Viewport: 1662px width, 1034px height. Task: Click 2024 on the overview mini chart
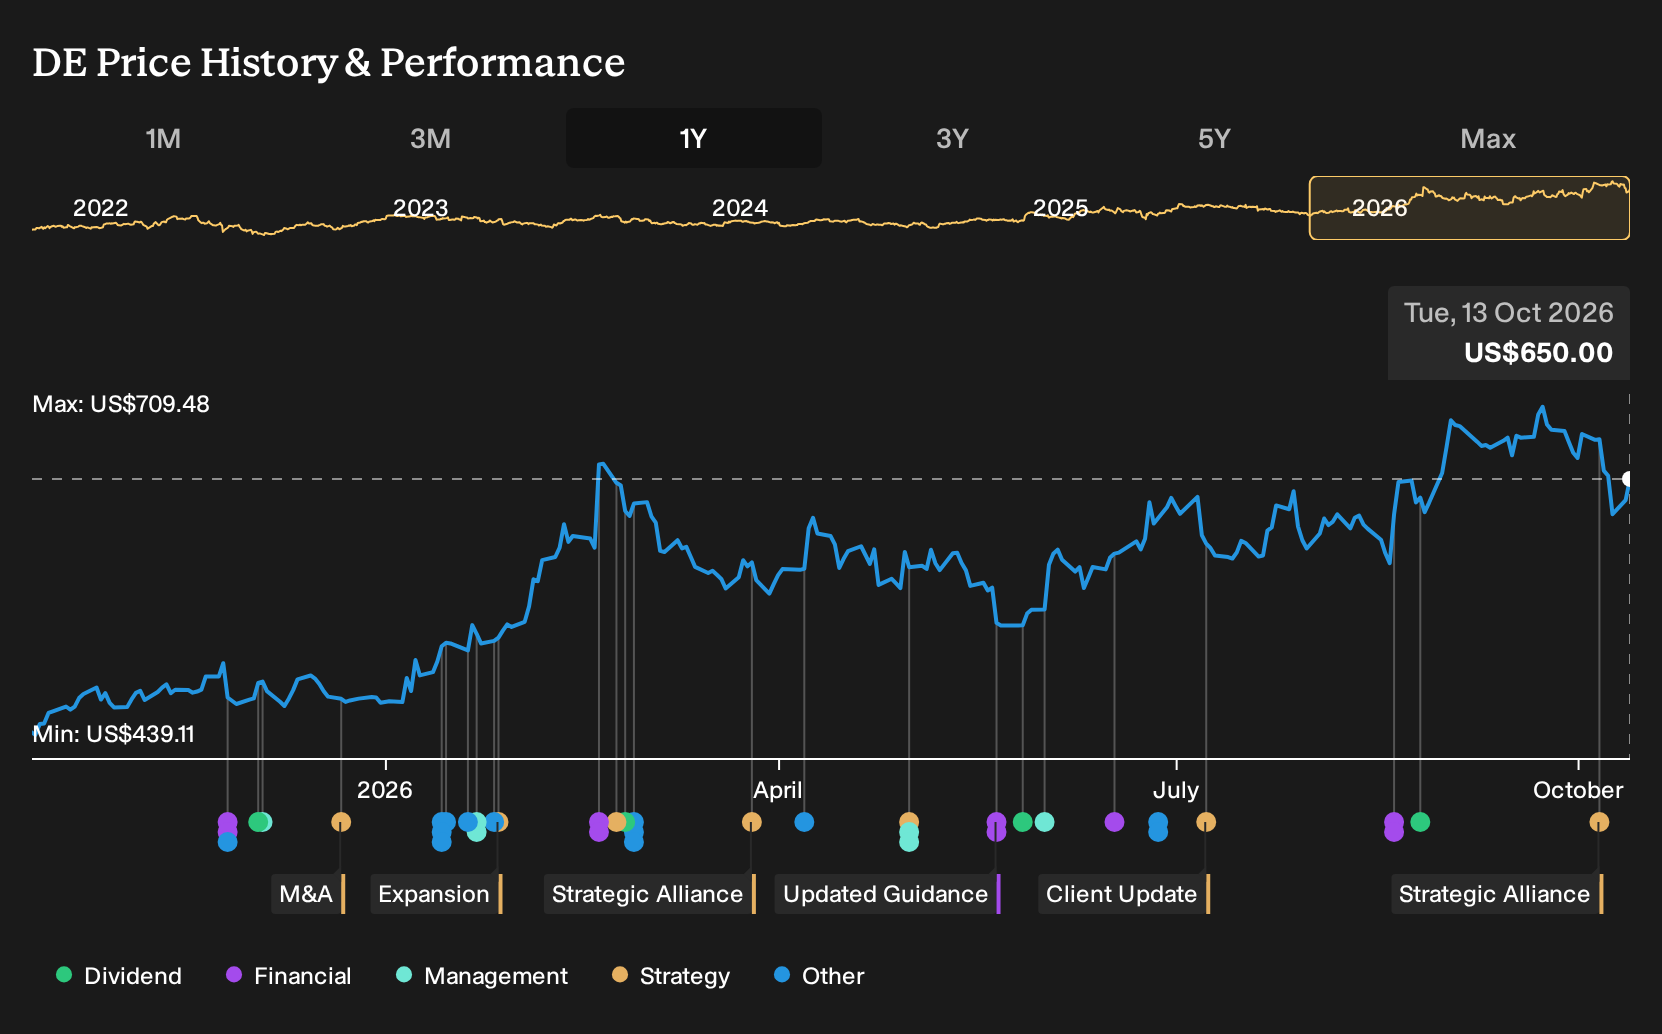tap(740, 208)
